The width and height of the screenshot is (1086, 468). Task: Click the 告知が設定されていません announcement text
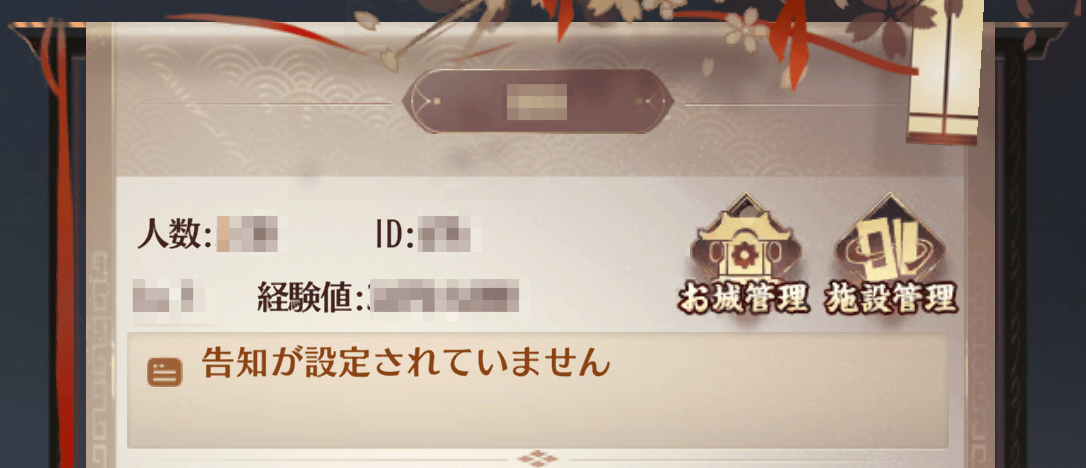pyautogui.click(x=407, y=363)
